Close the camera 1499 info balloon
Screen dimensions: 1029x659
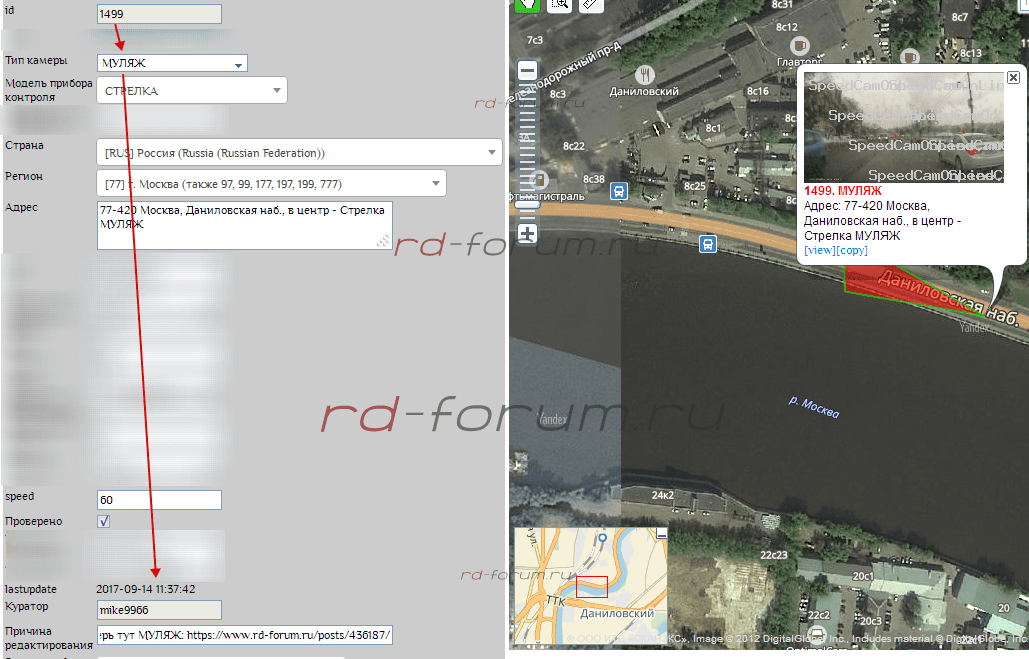1012,77
